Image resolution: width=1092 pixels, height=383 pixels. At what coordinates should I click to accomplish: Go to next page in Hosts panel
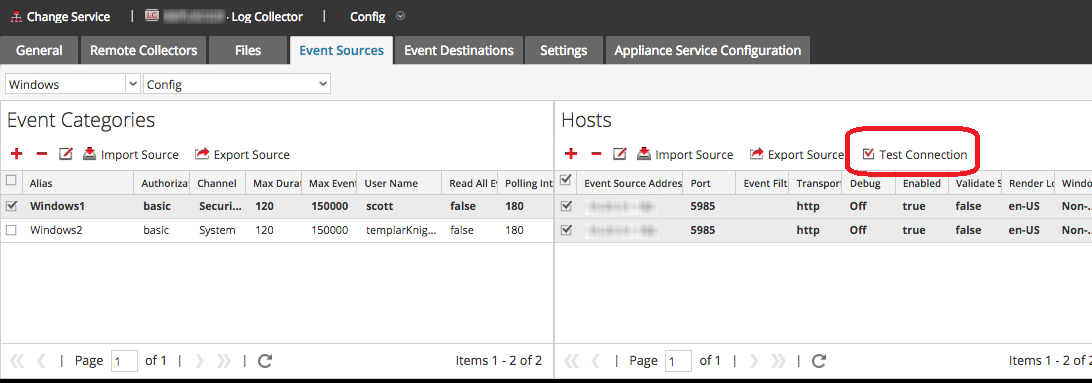click(754, 361)
